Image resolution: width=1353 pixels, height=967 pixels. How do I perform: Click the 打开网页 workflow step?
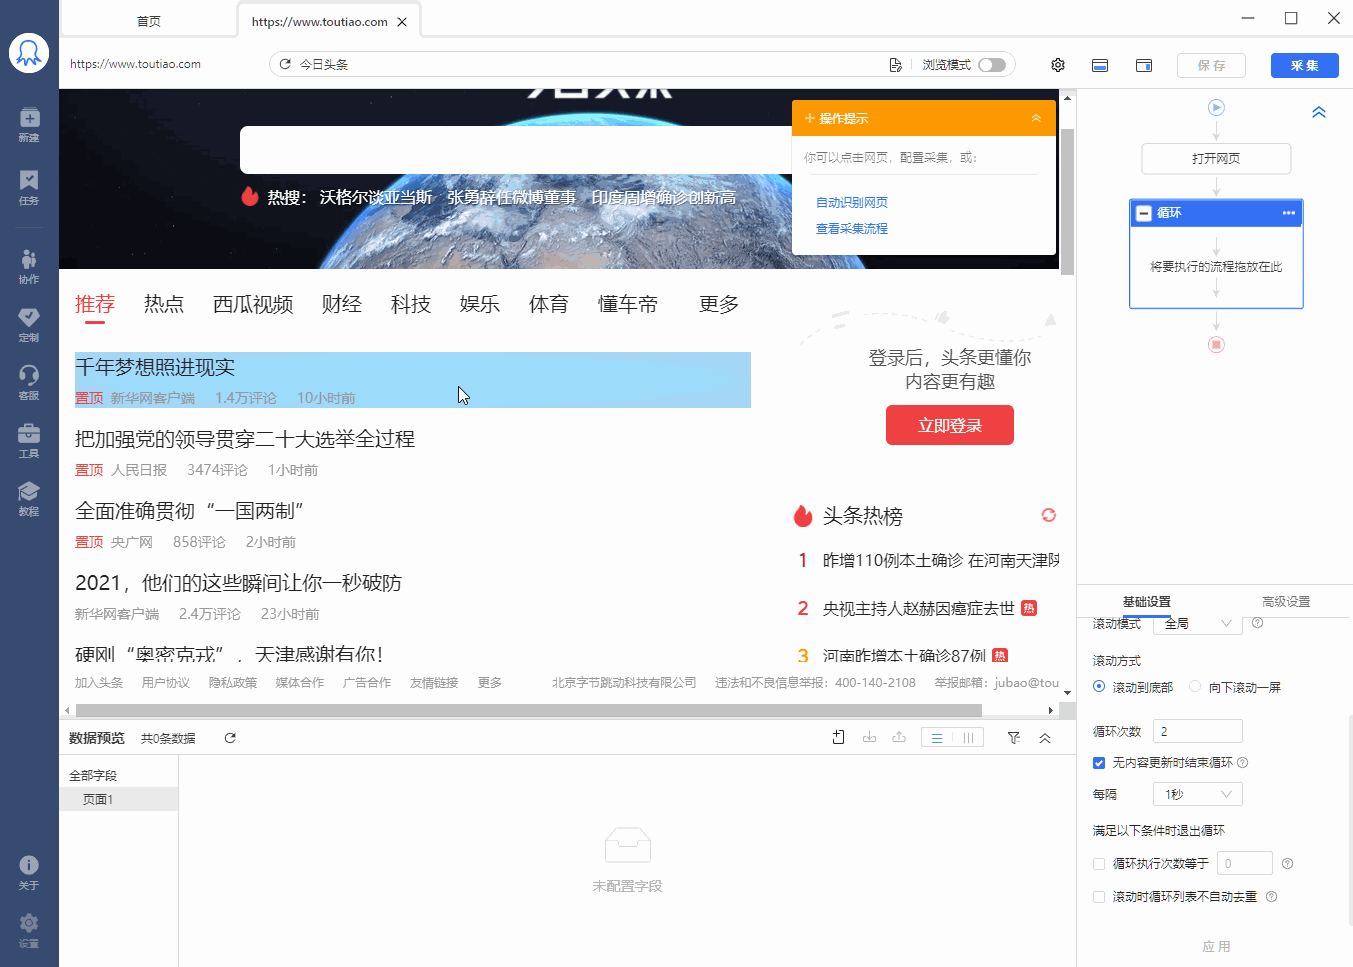pyautogui.click(x=1216, y=158)
